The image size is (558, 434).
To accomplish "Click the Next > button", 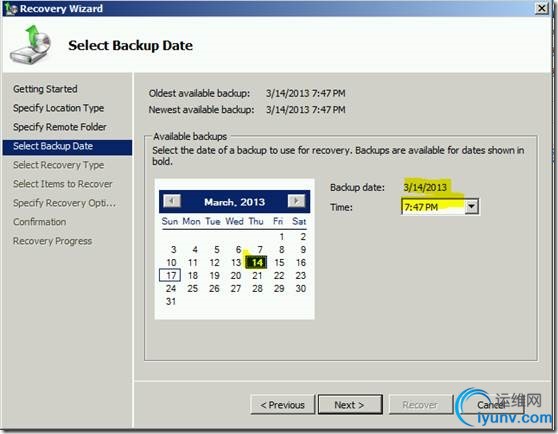I will [350, 404].
